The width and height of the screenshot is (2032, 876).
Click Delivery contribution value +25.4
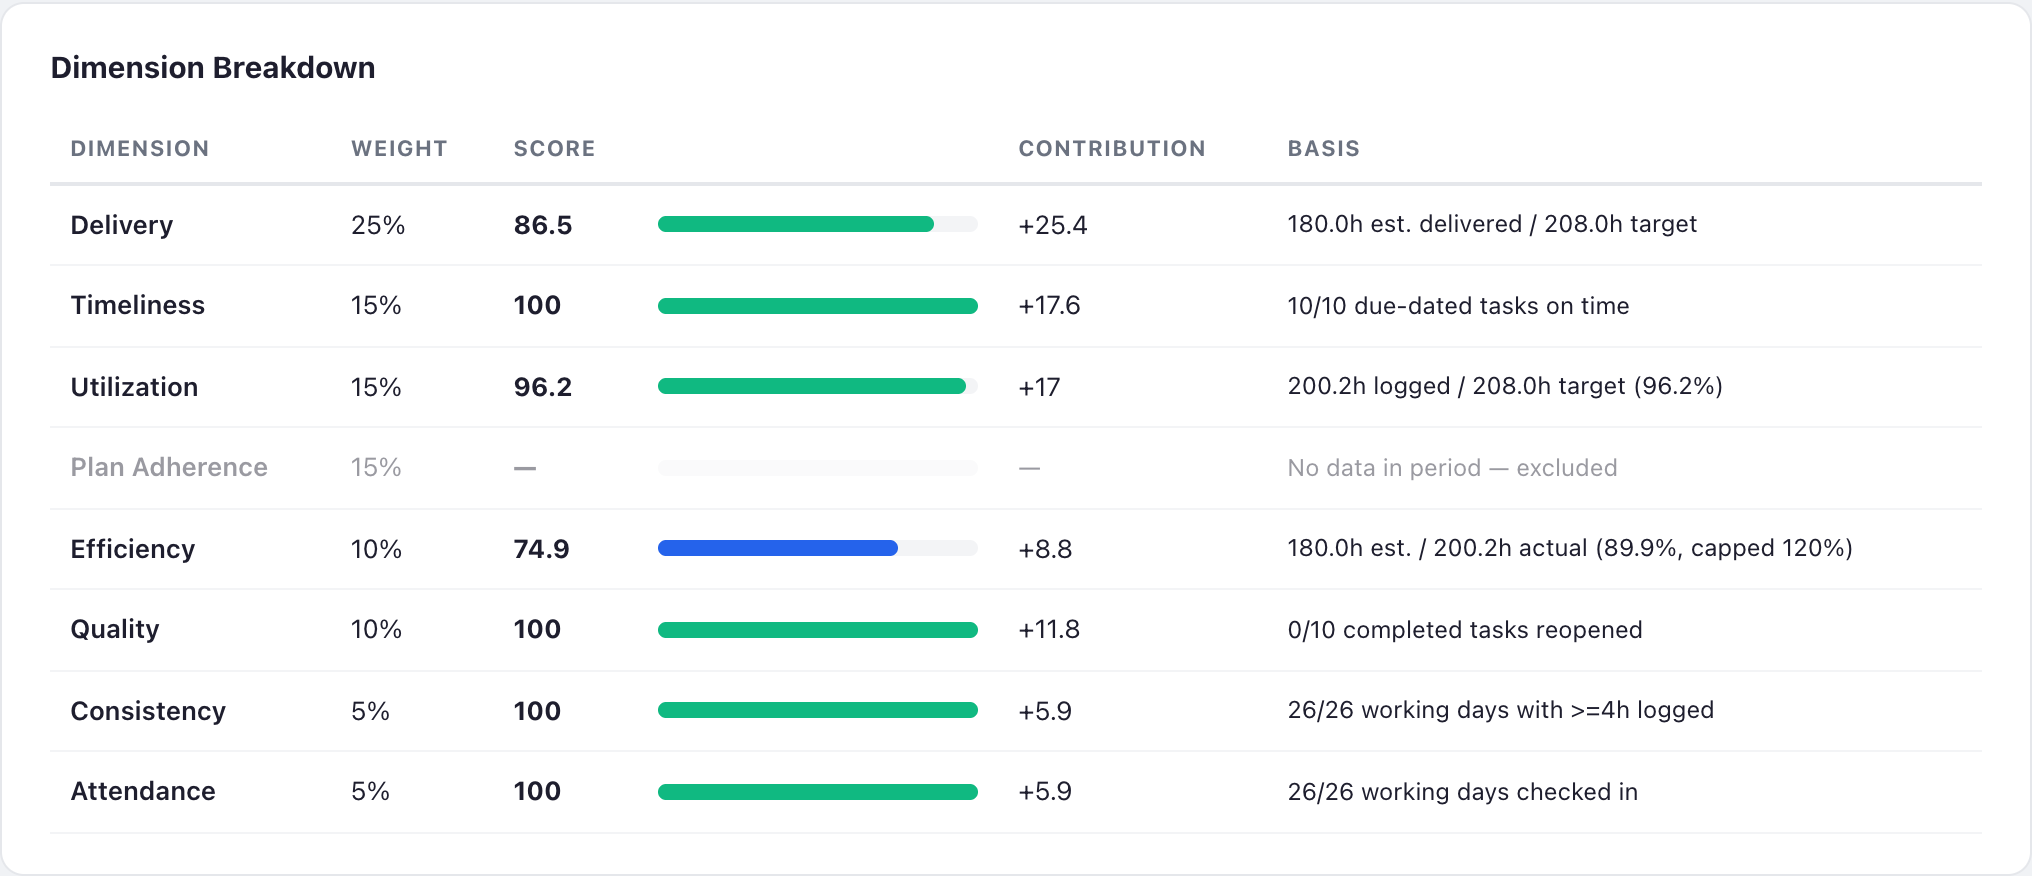coord(1052,225)
